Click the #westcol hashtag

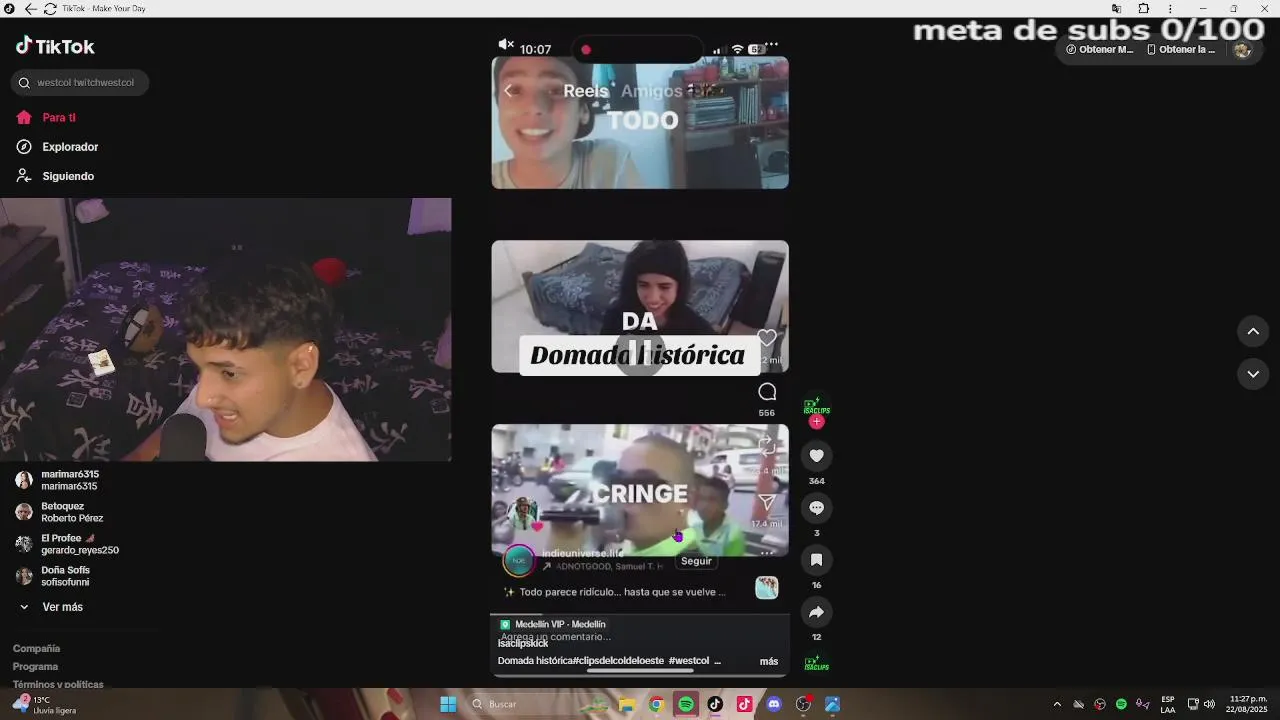[689, 661]
